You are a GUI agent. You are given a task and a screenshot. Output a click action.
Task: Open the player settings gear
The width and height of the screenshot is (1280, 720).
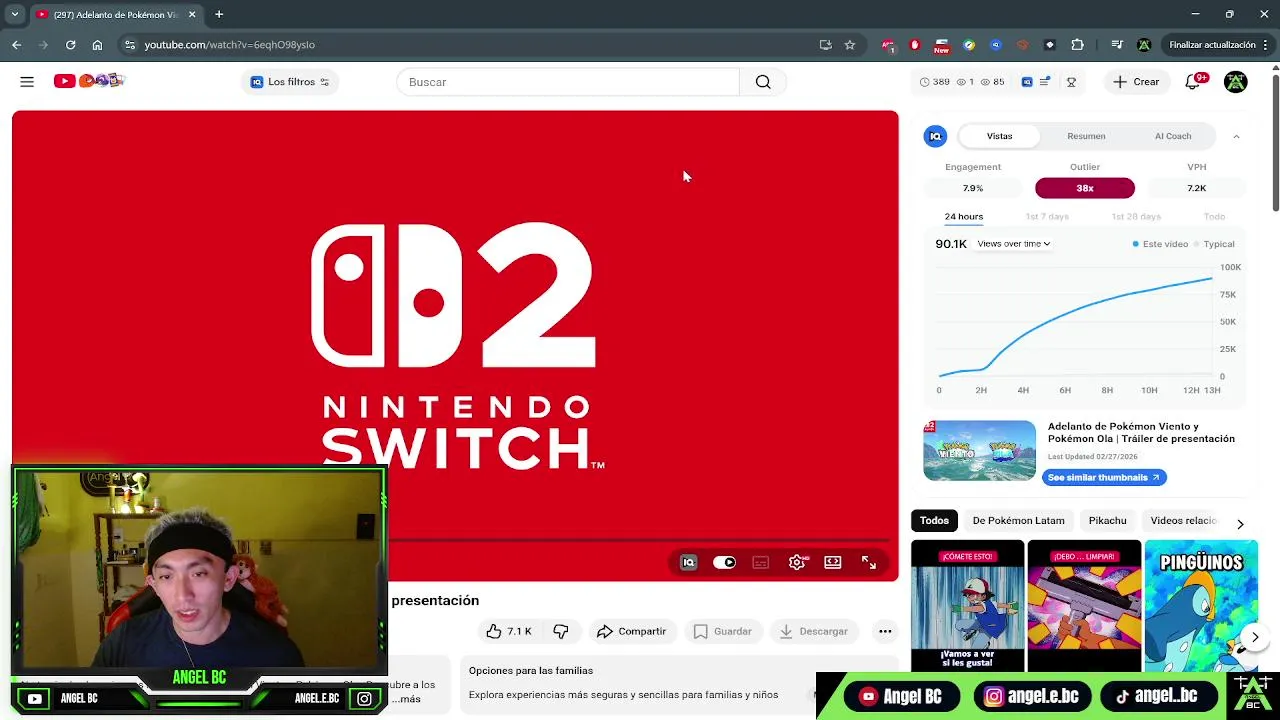(x=797, y=563)
